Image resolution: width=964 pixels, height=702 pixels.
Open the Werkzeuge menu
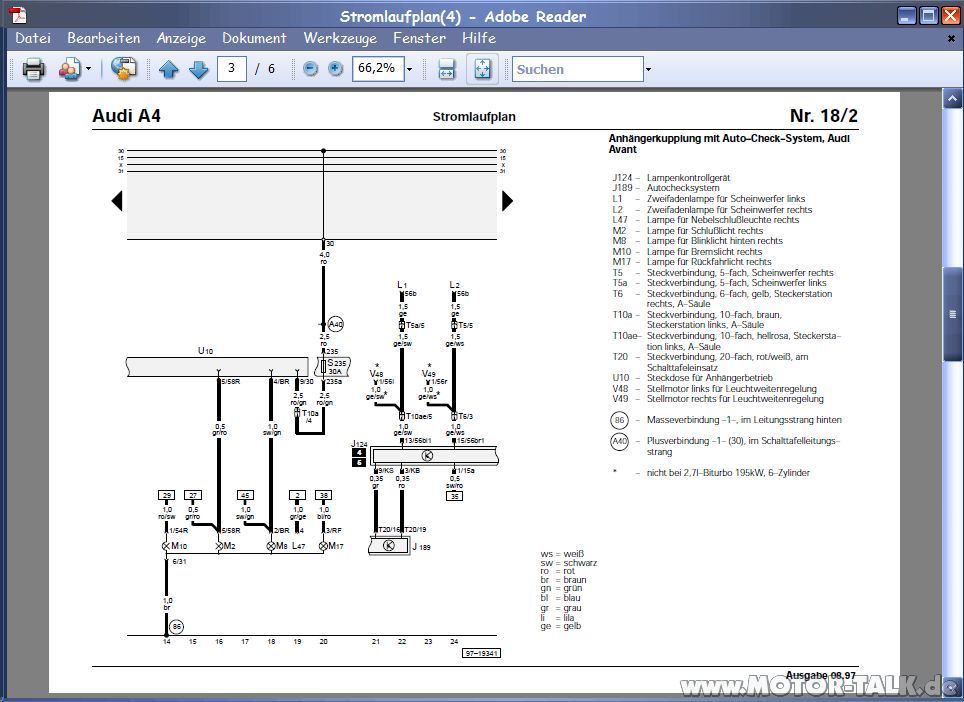coord(340,38)
